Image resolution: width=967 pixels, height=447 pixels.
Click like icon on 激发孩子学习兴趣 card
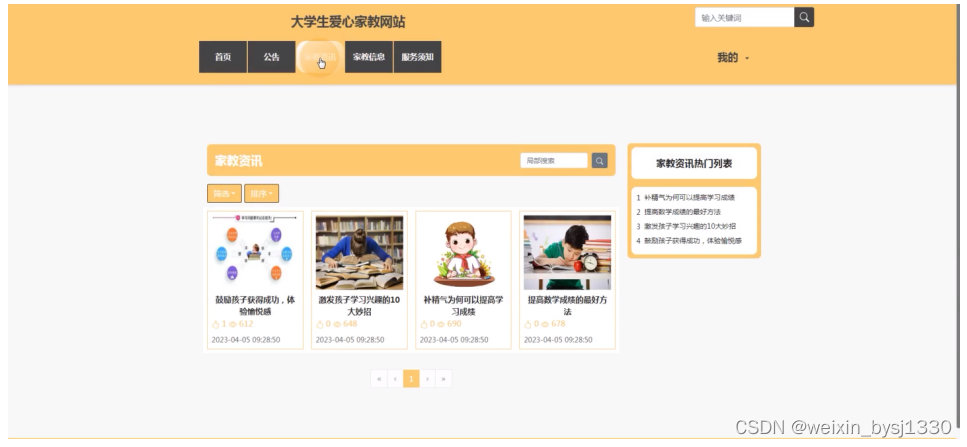320,324
